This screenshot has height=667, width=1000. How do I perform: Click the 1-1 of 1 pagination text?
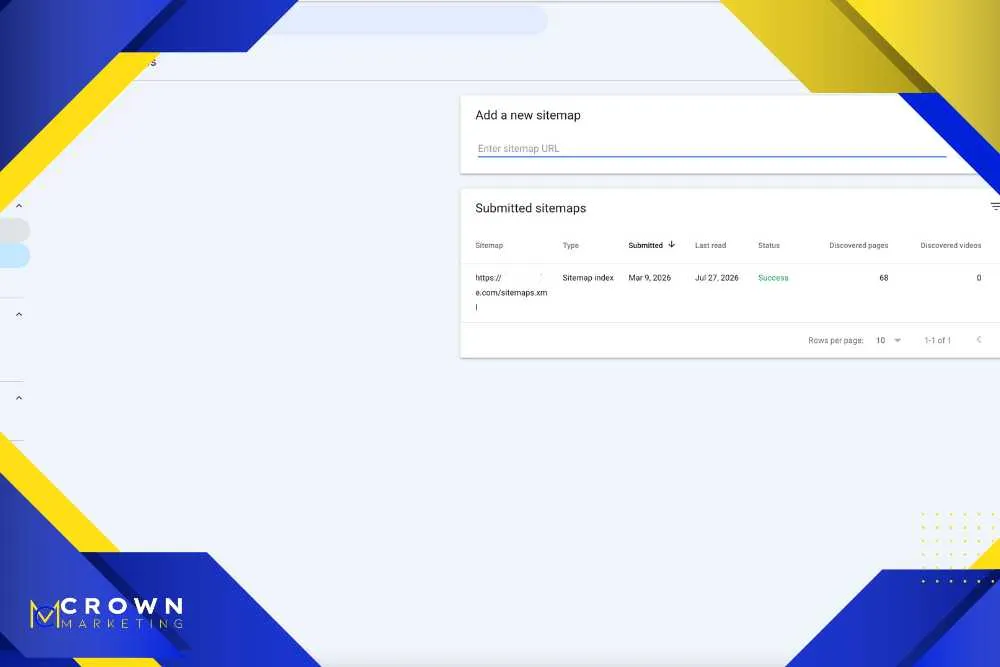pos(938,341)
